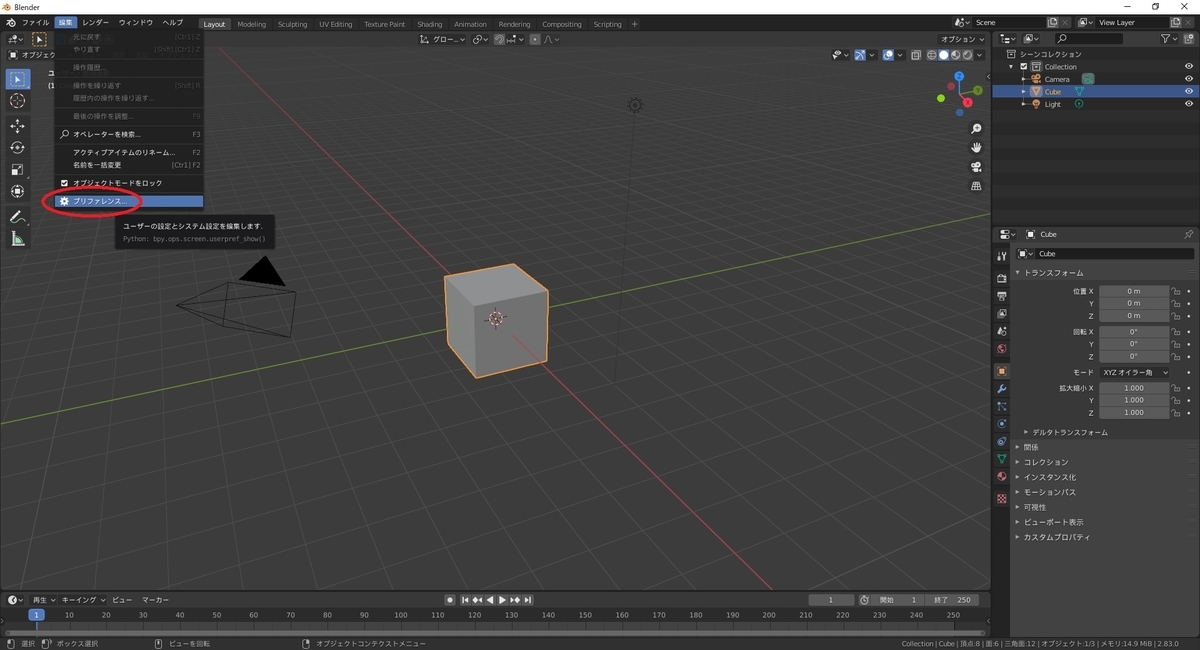
Task: Open the Marker menu in timeline
Action: 155,600
